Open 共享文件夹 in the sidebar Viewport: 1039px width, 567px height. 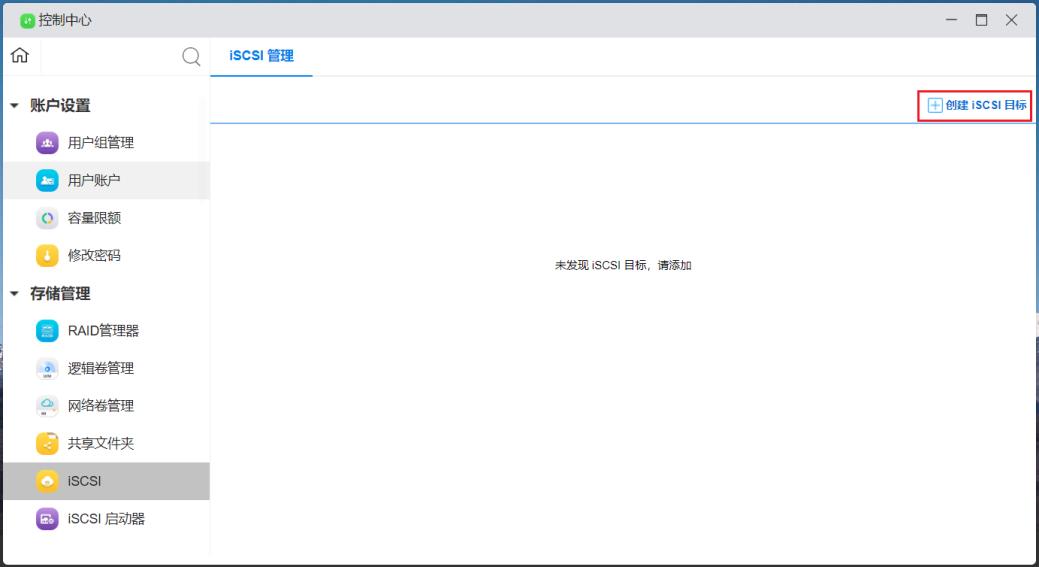tap(100, 444)
